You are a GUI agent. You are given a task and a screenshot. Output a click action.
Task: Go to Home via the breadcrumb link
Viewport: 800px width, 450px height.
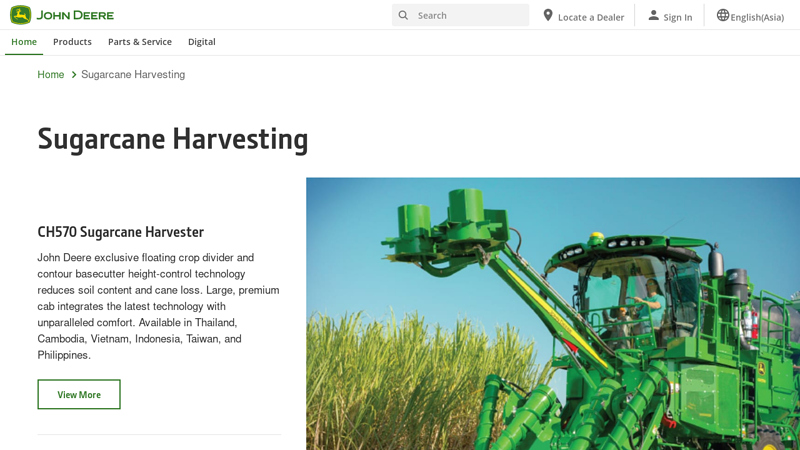coord(50,75)
